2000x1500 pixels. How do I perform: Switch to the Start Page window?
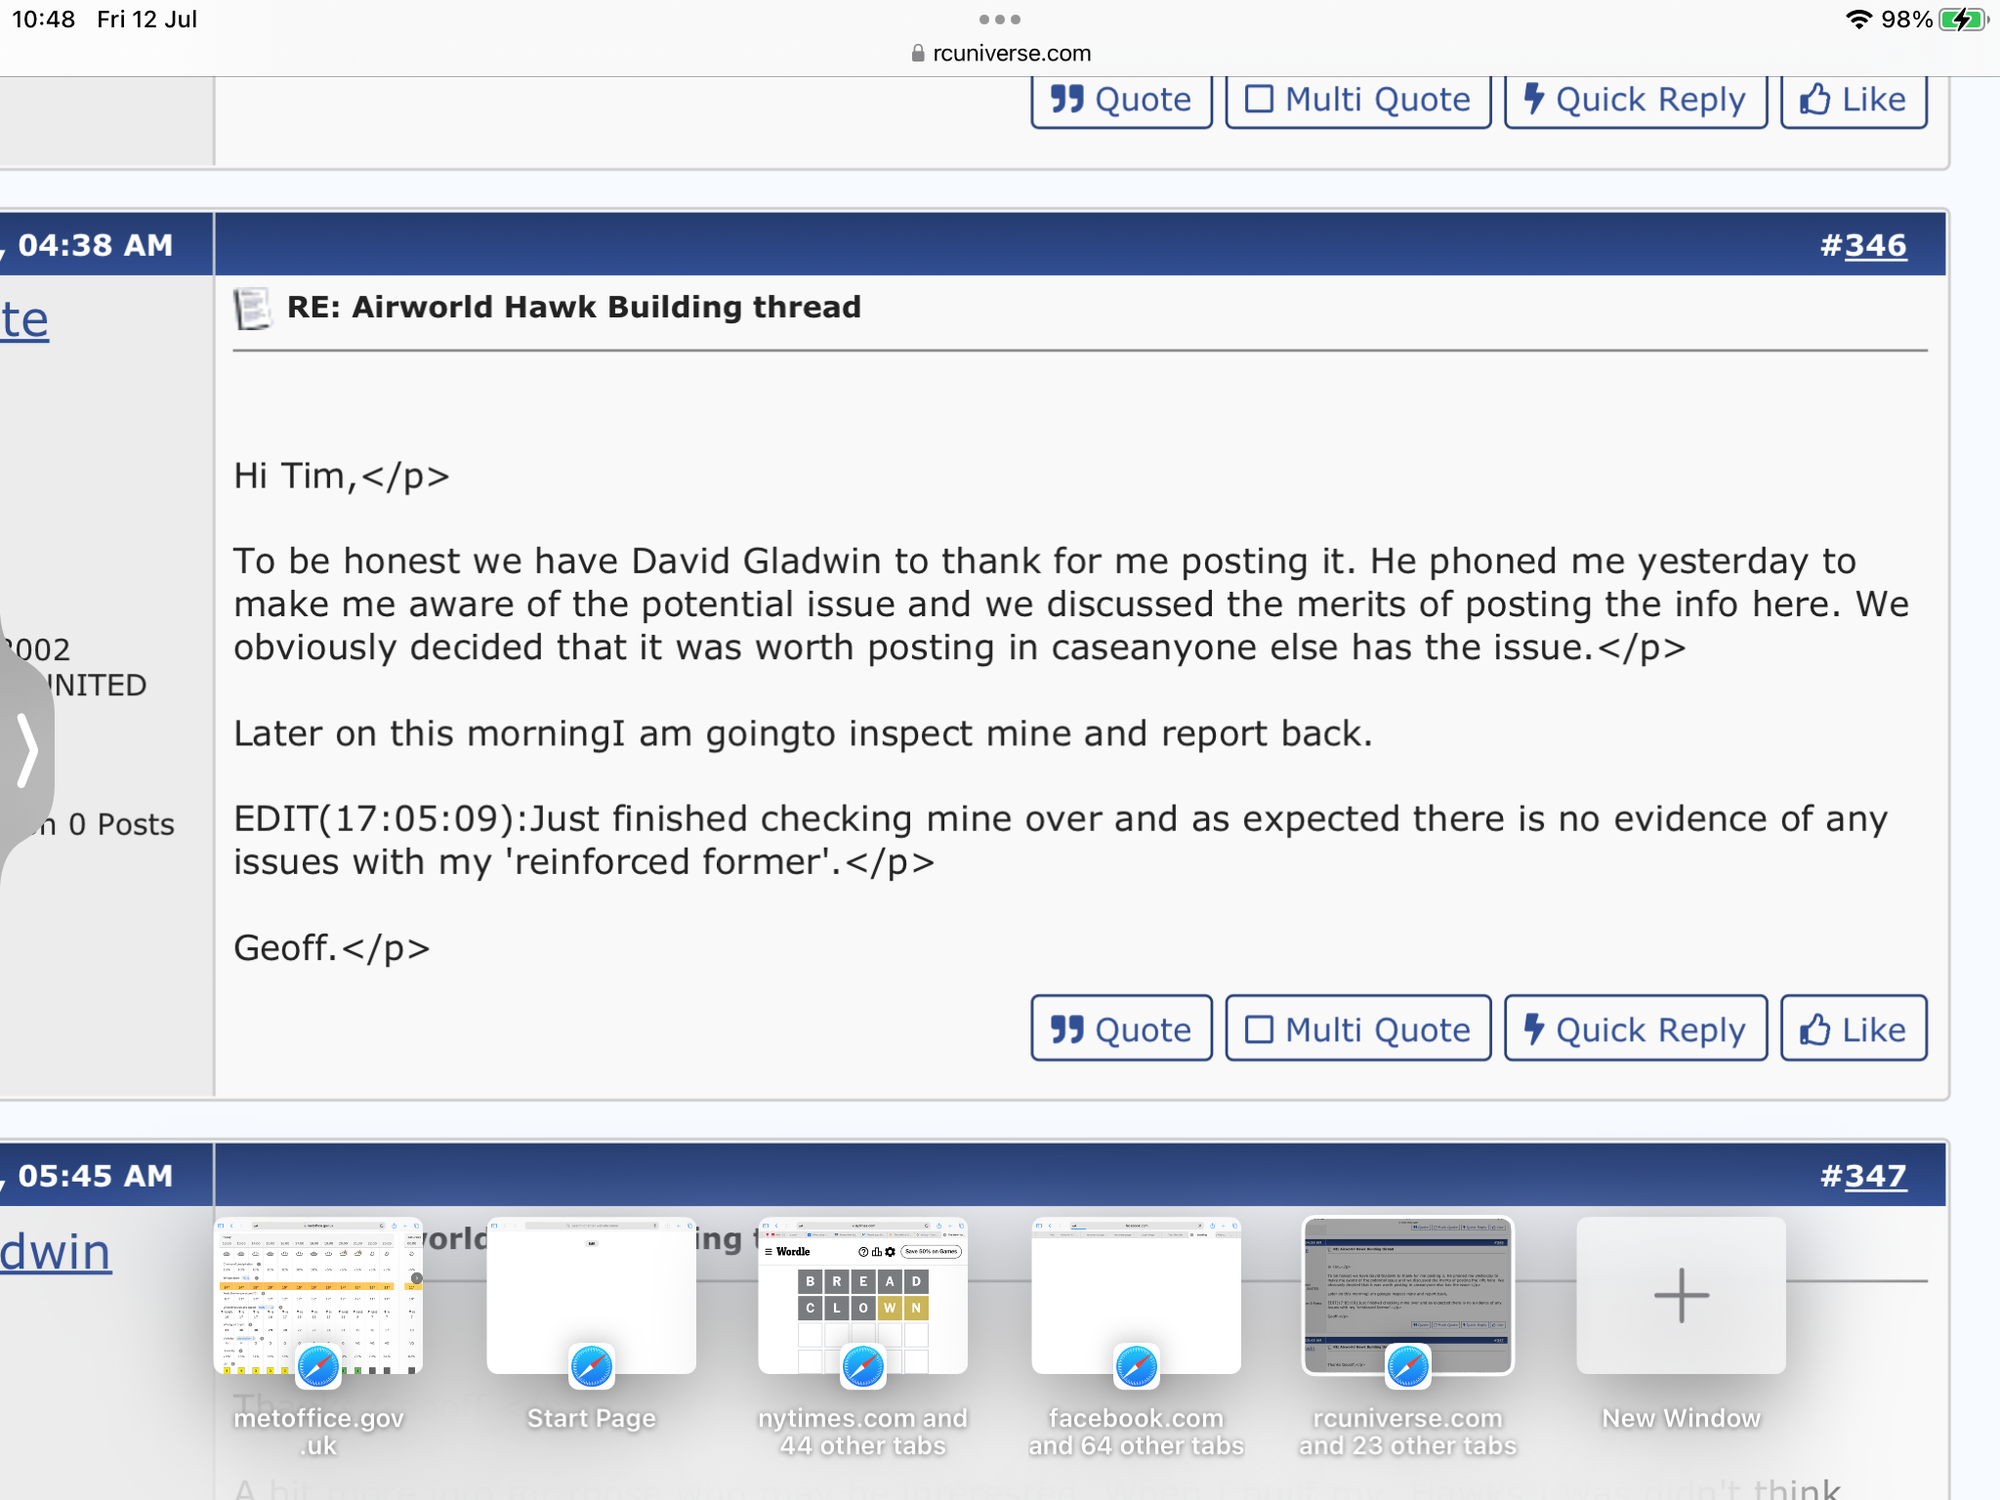tap(591, 1296)
